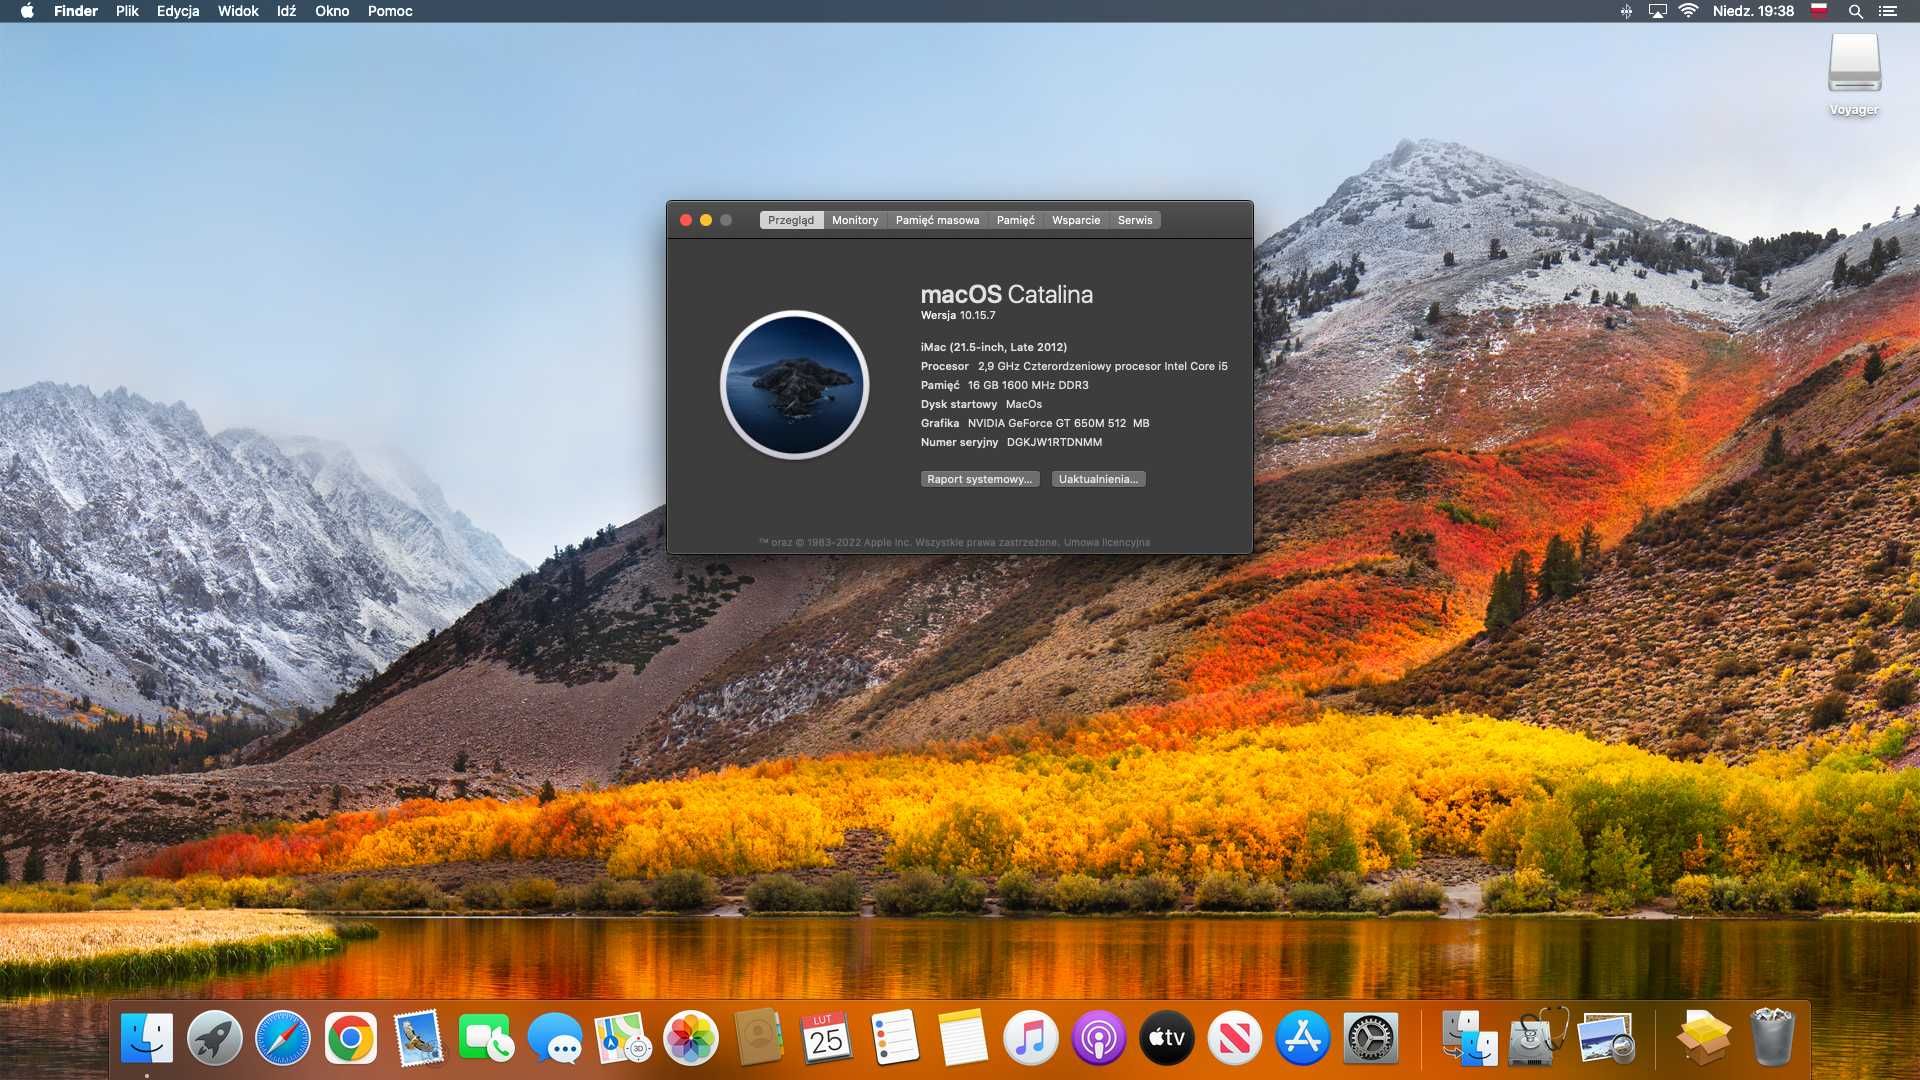Click the 16 GB 1600 MHz DDR3 text

tap(1028, 385)
